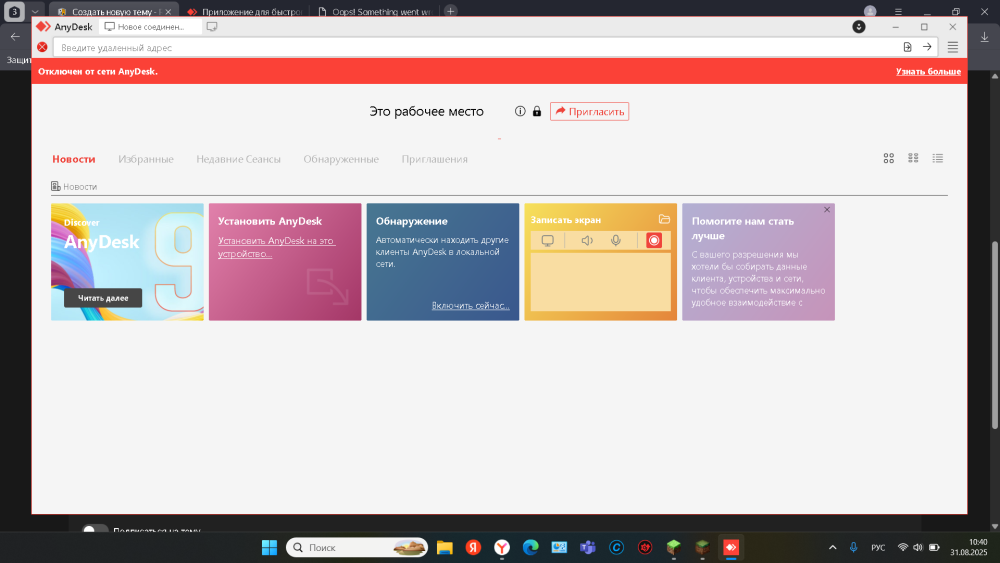
Task: Click the browser tab counter showing 3
Action: click(14, 11)
